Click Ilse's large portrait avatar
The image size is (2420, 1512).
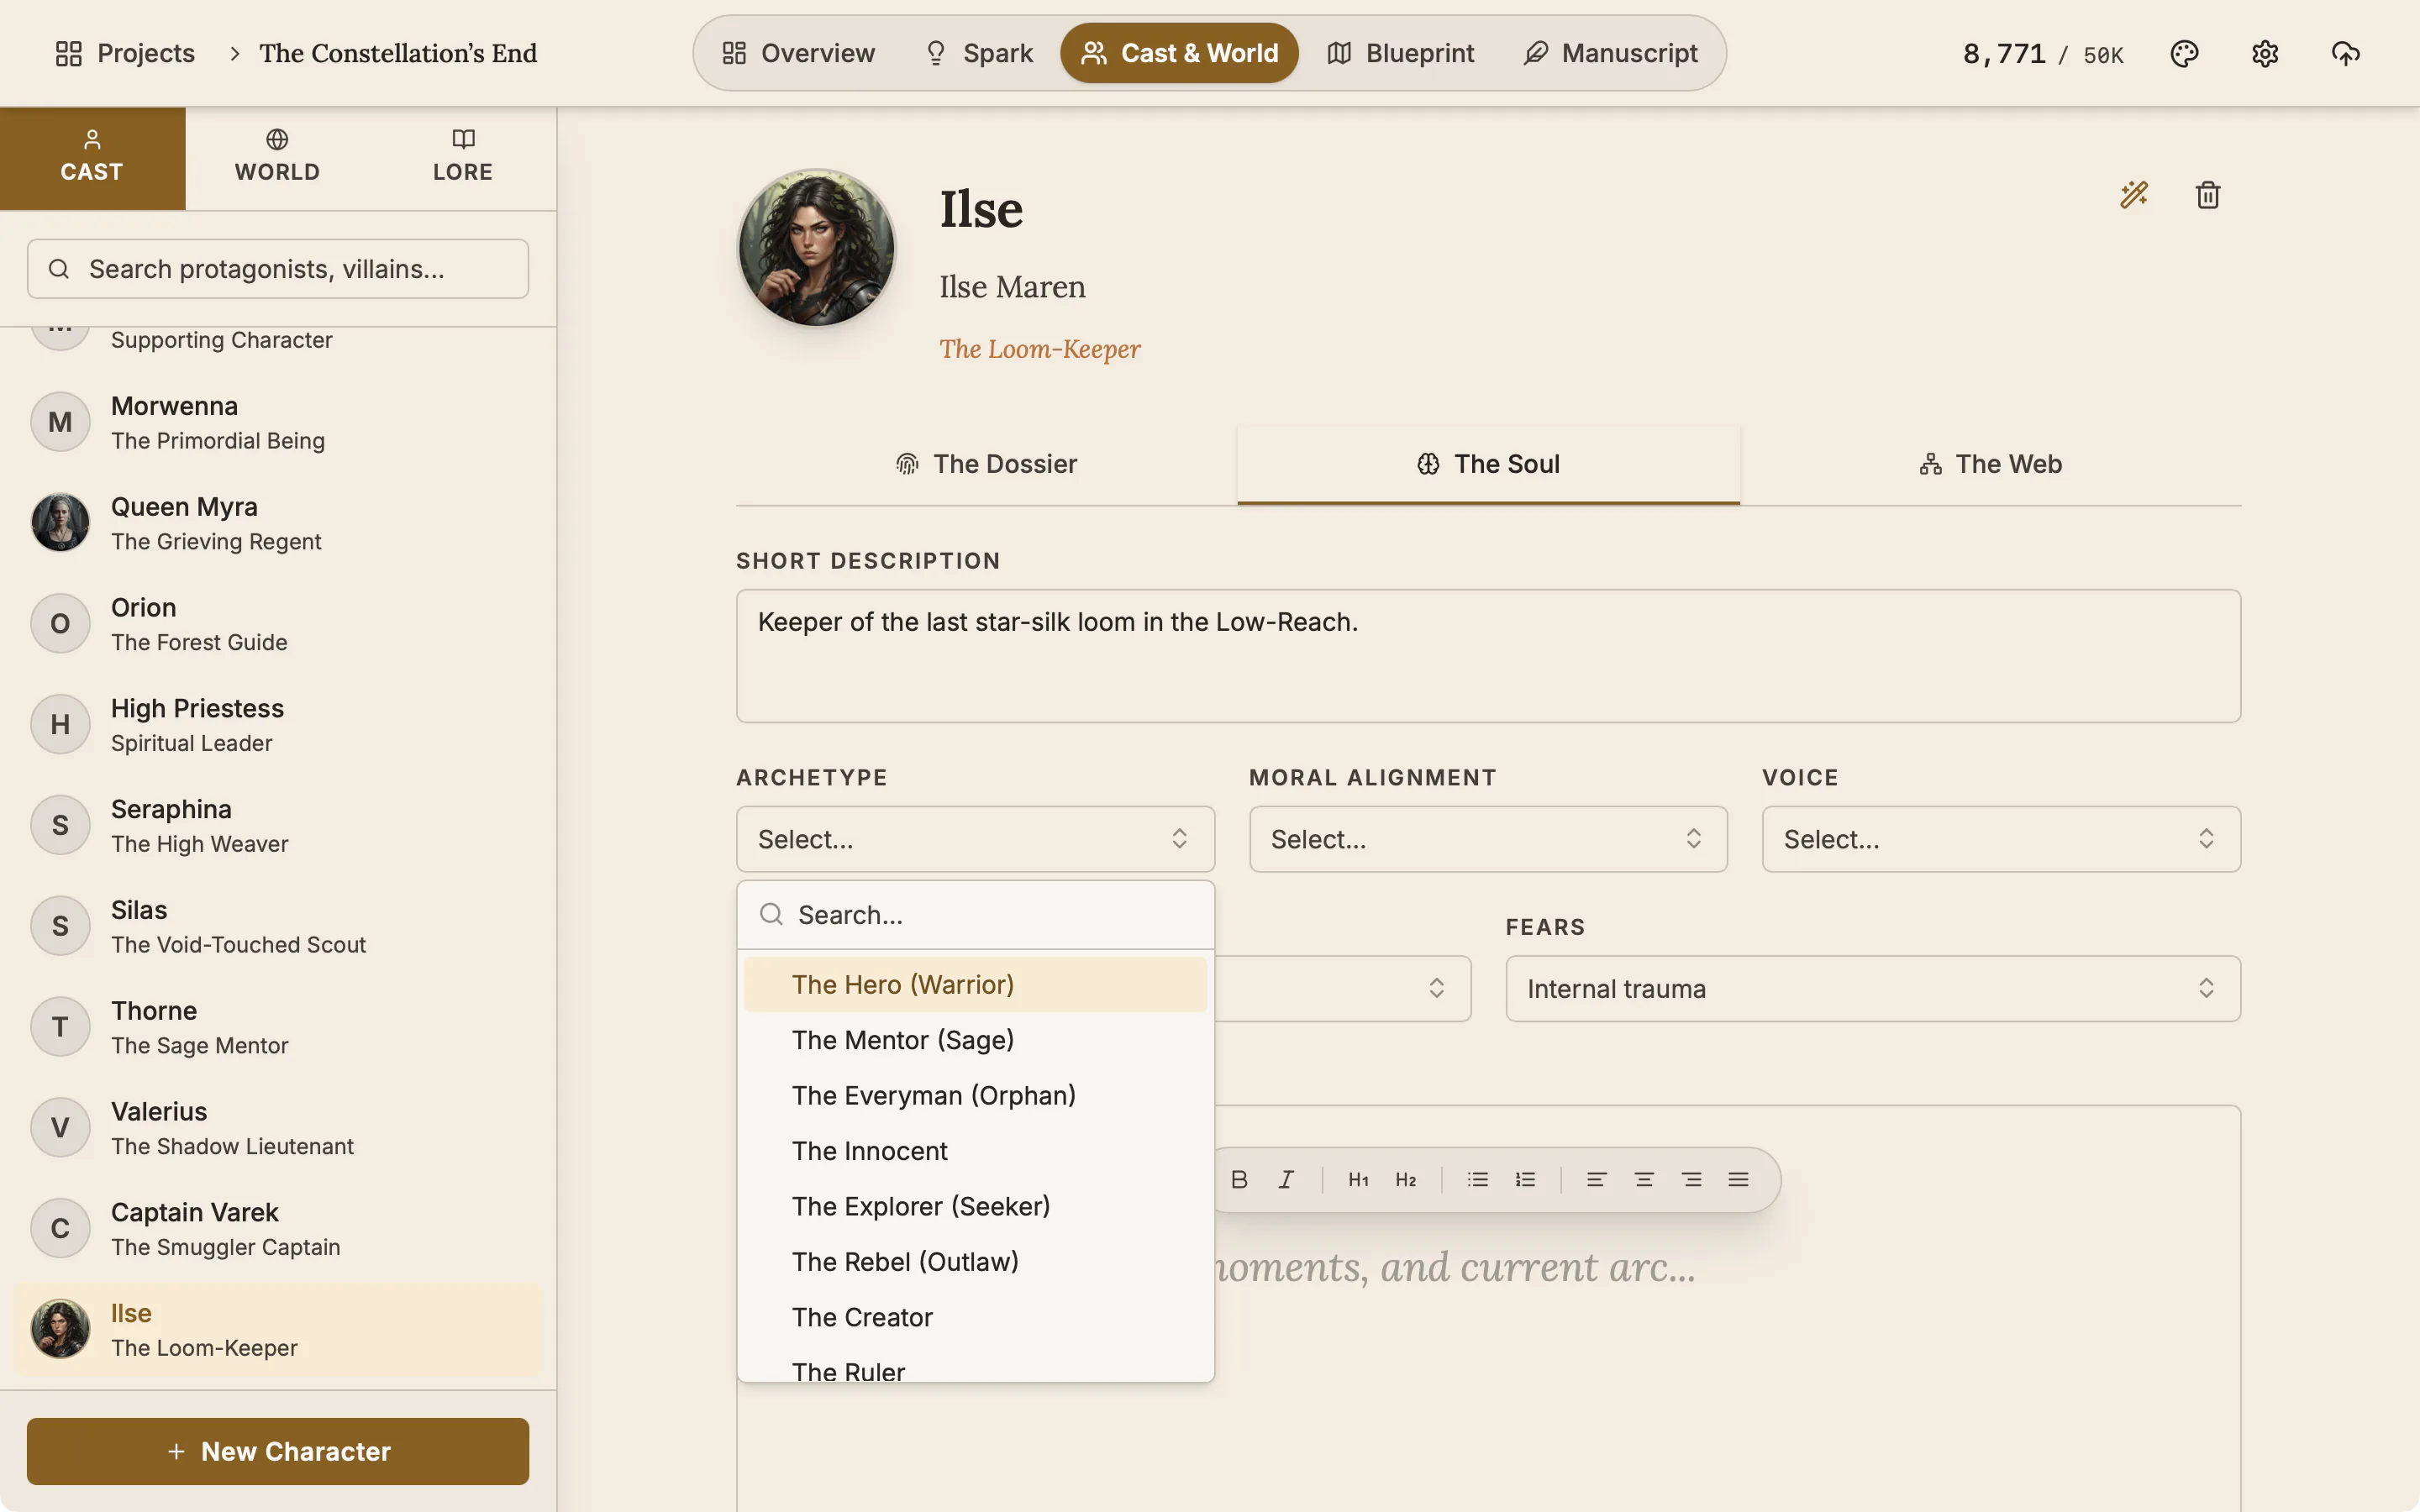coord(816,248)
